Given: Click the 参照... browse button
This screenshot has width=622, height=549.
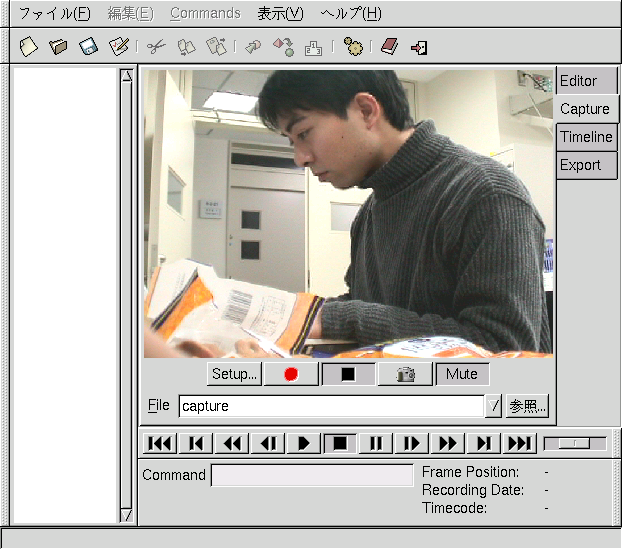Looking at the screenshot, I should point(528,406).
